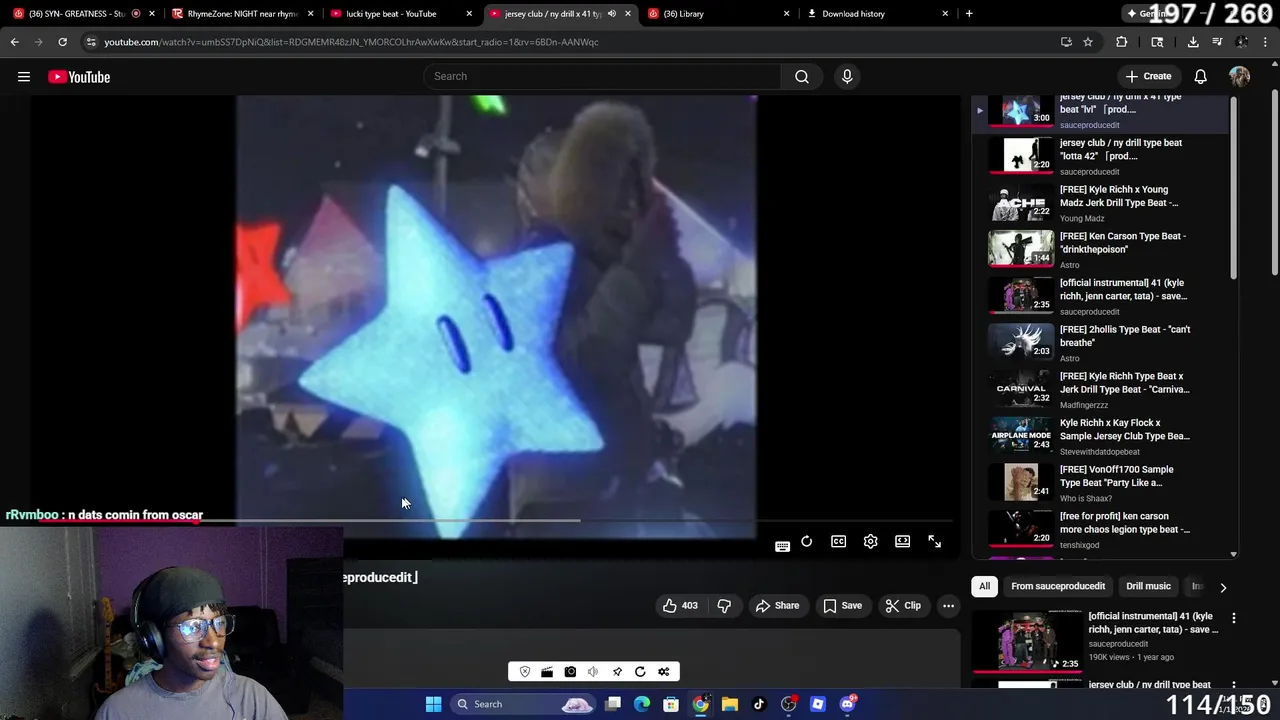Click the clapperboard record icon in overlay
The height and width of the screenshot is (720, 1280).
(547, 672)
